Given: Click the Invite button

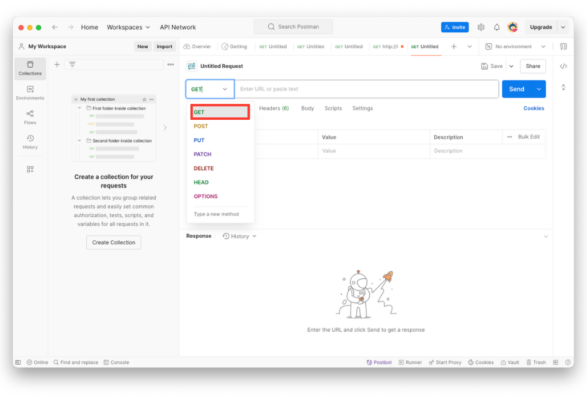Looking at the screenshot, I should pos(455,27).
